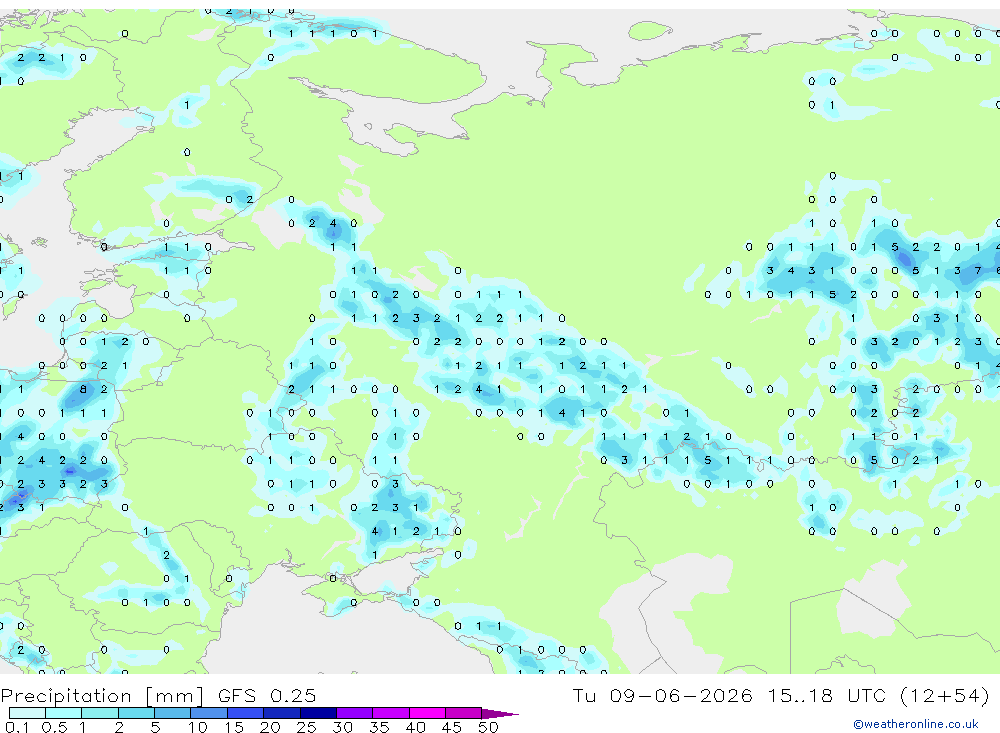Click the '0.1' legend scale label
The width and height of the screenshot is (1000, 733).
coord(17,727)
